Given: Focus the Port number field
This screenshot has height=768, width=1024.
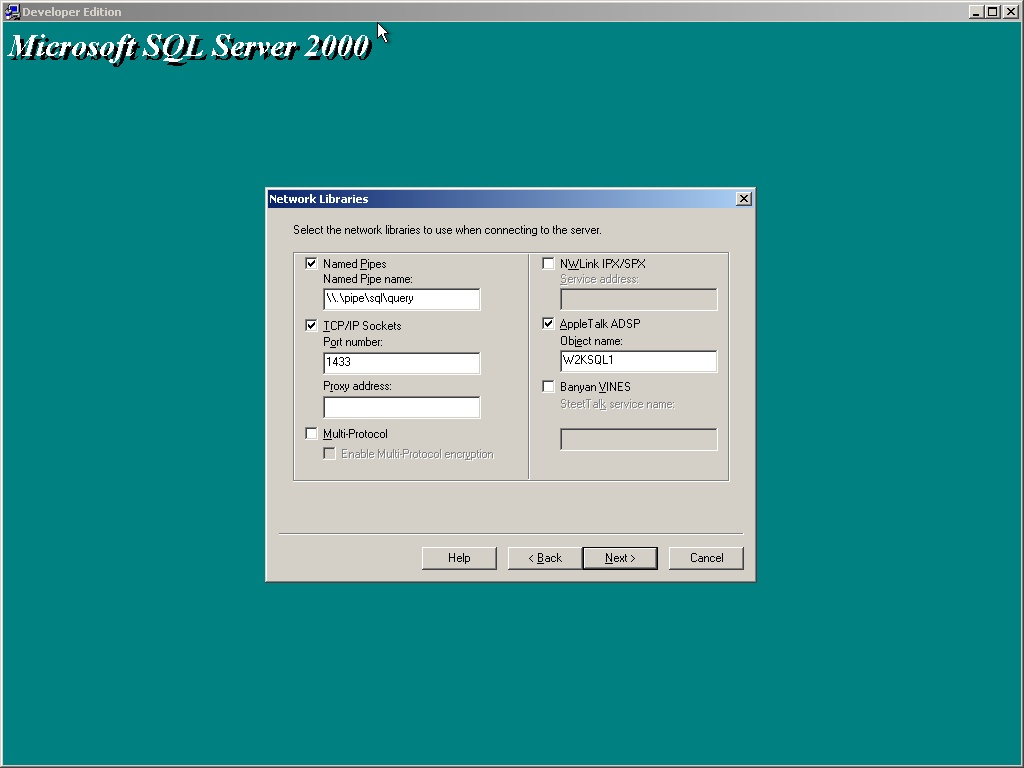Looking at the screenshot, I should point(402,363).
